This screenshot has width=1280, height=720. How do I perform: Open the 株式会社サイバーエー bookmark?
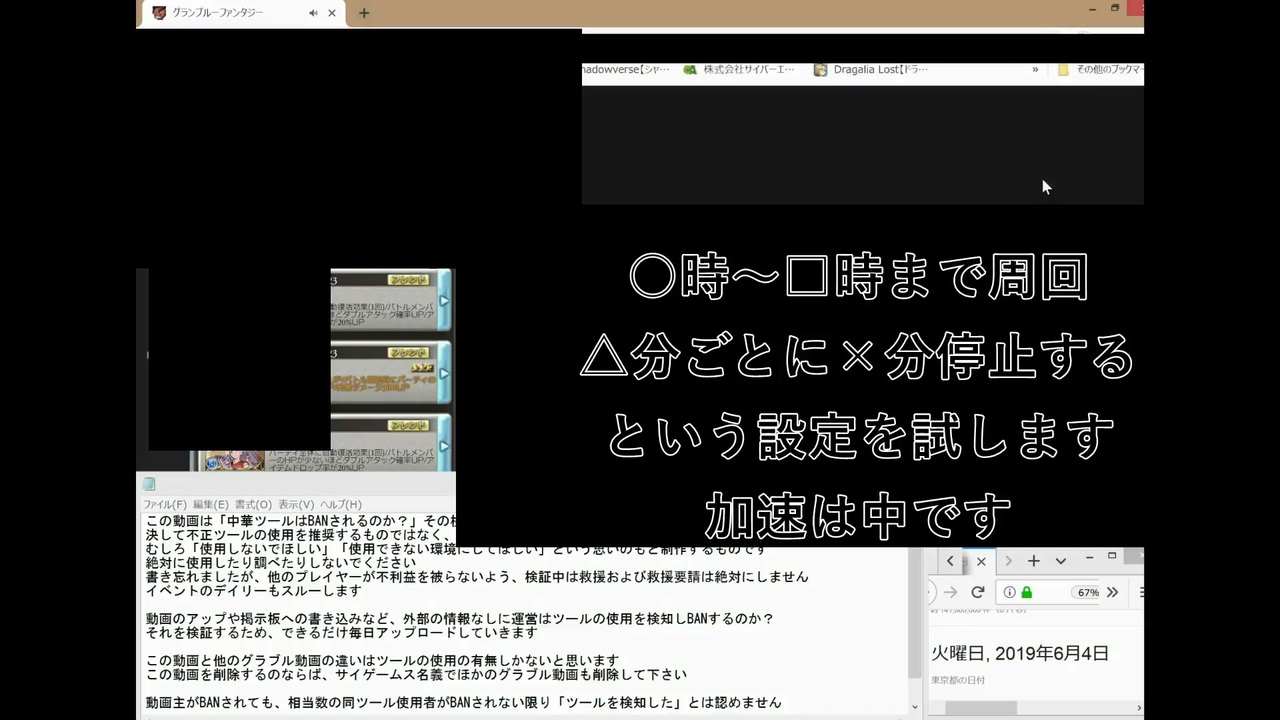(x=739, y=70)
